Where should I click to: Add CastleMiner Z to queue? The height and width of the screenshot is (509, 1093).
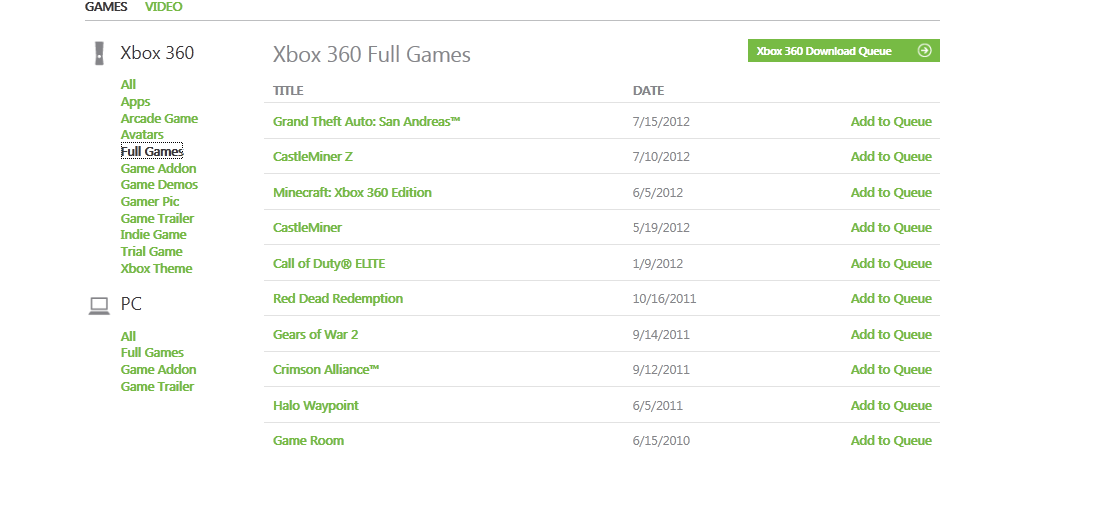890,157
